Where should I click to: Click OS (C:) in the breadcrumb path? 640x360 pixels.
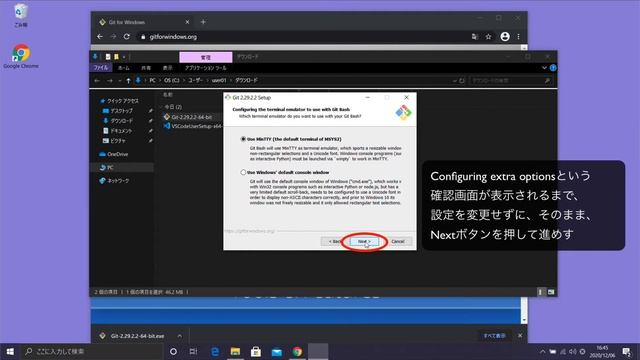[x=172, y=80]
